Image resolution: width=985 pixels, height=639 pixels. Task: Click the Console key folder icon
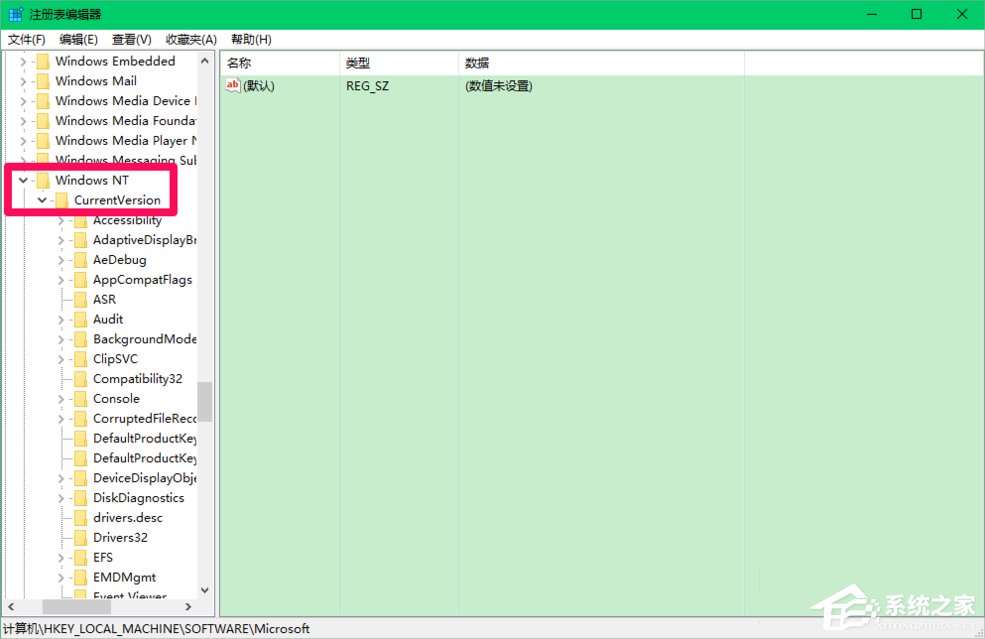click(x=82, y=398)
